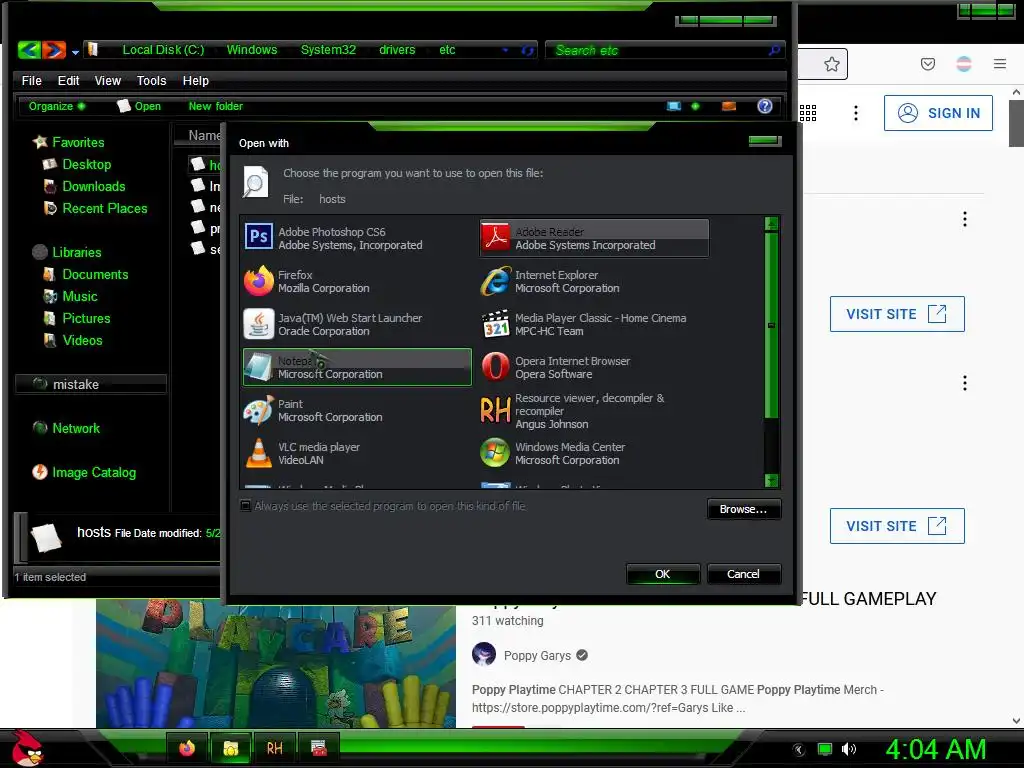Open Firefox from the taskbar
The height and width of the screenshot is (768, 1024).
tap(187, 748)
